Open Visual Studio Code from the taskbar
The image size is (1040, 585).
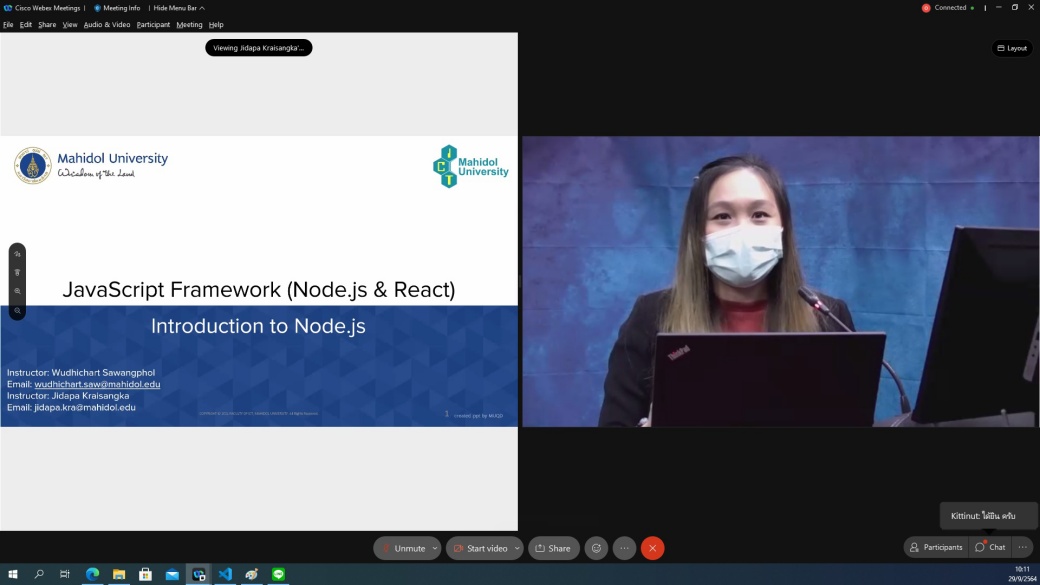click(225, 574)
